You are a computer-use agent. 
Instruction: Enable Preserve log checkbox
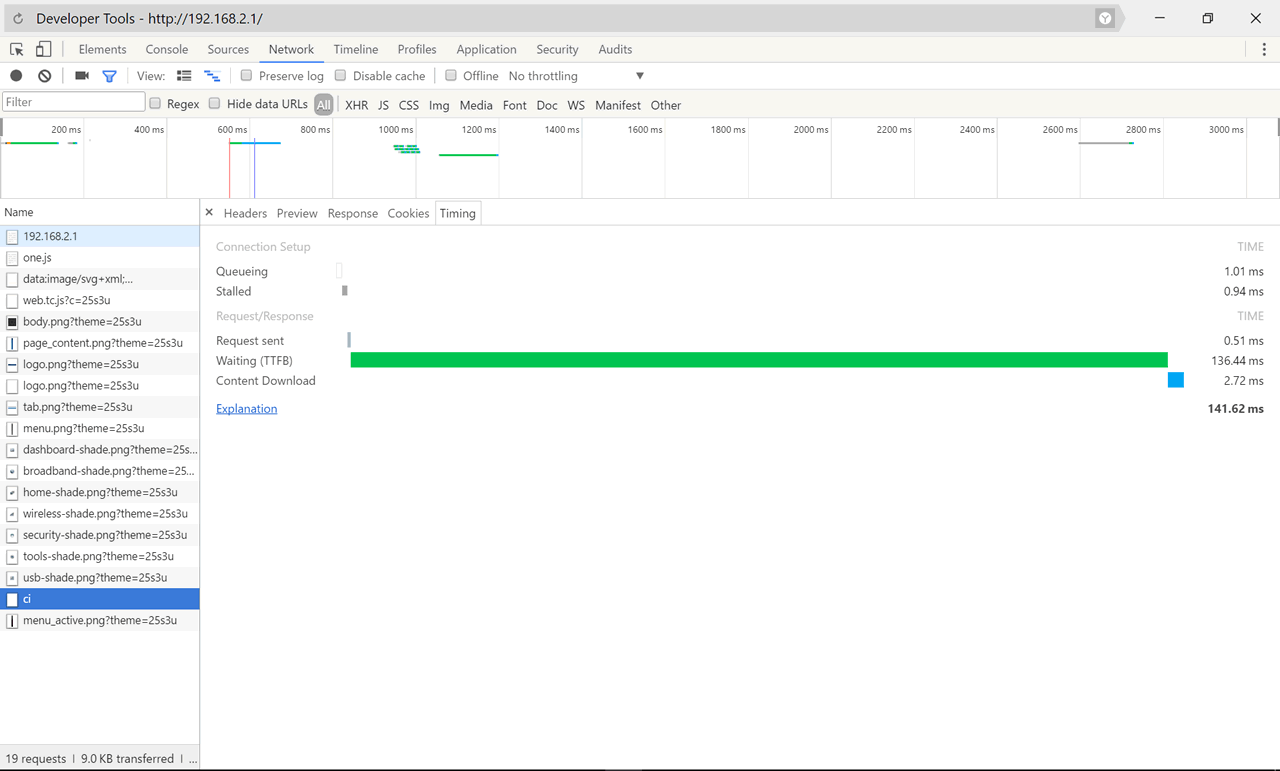[x=246, y=76]
